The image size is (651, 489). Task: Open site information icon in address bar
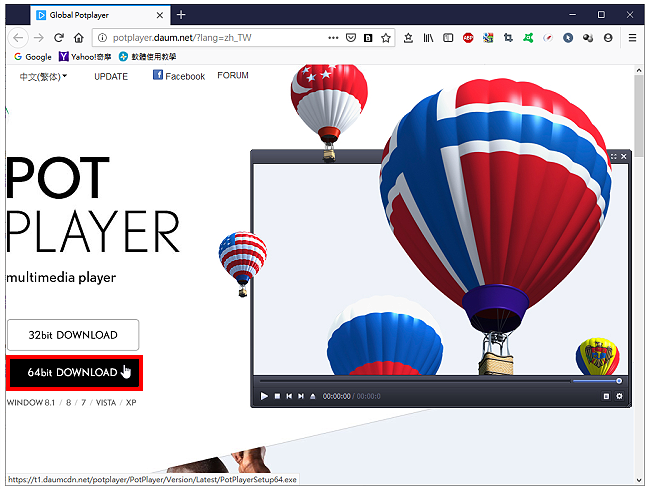102,38
